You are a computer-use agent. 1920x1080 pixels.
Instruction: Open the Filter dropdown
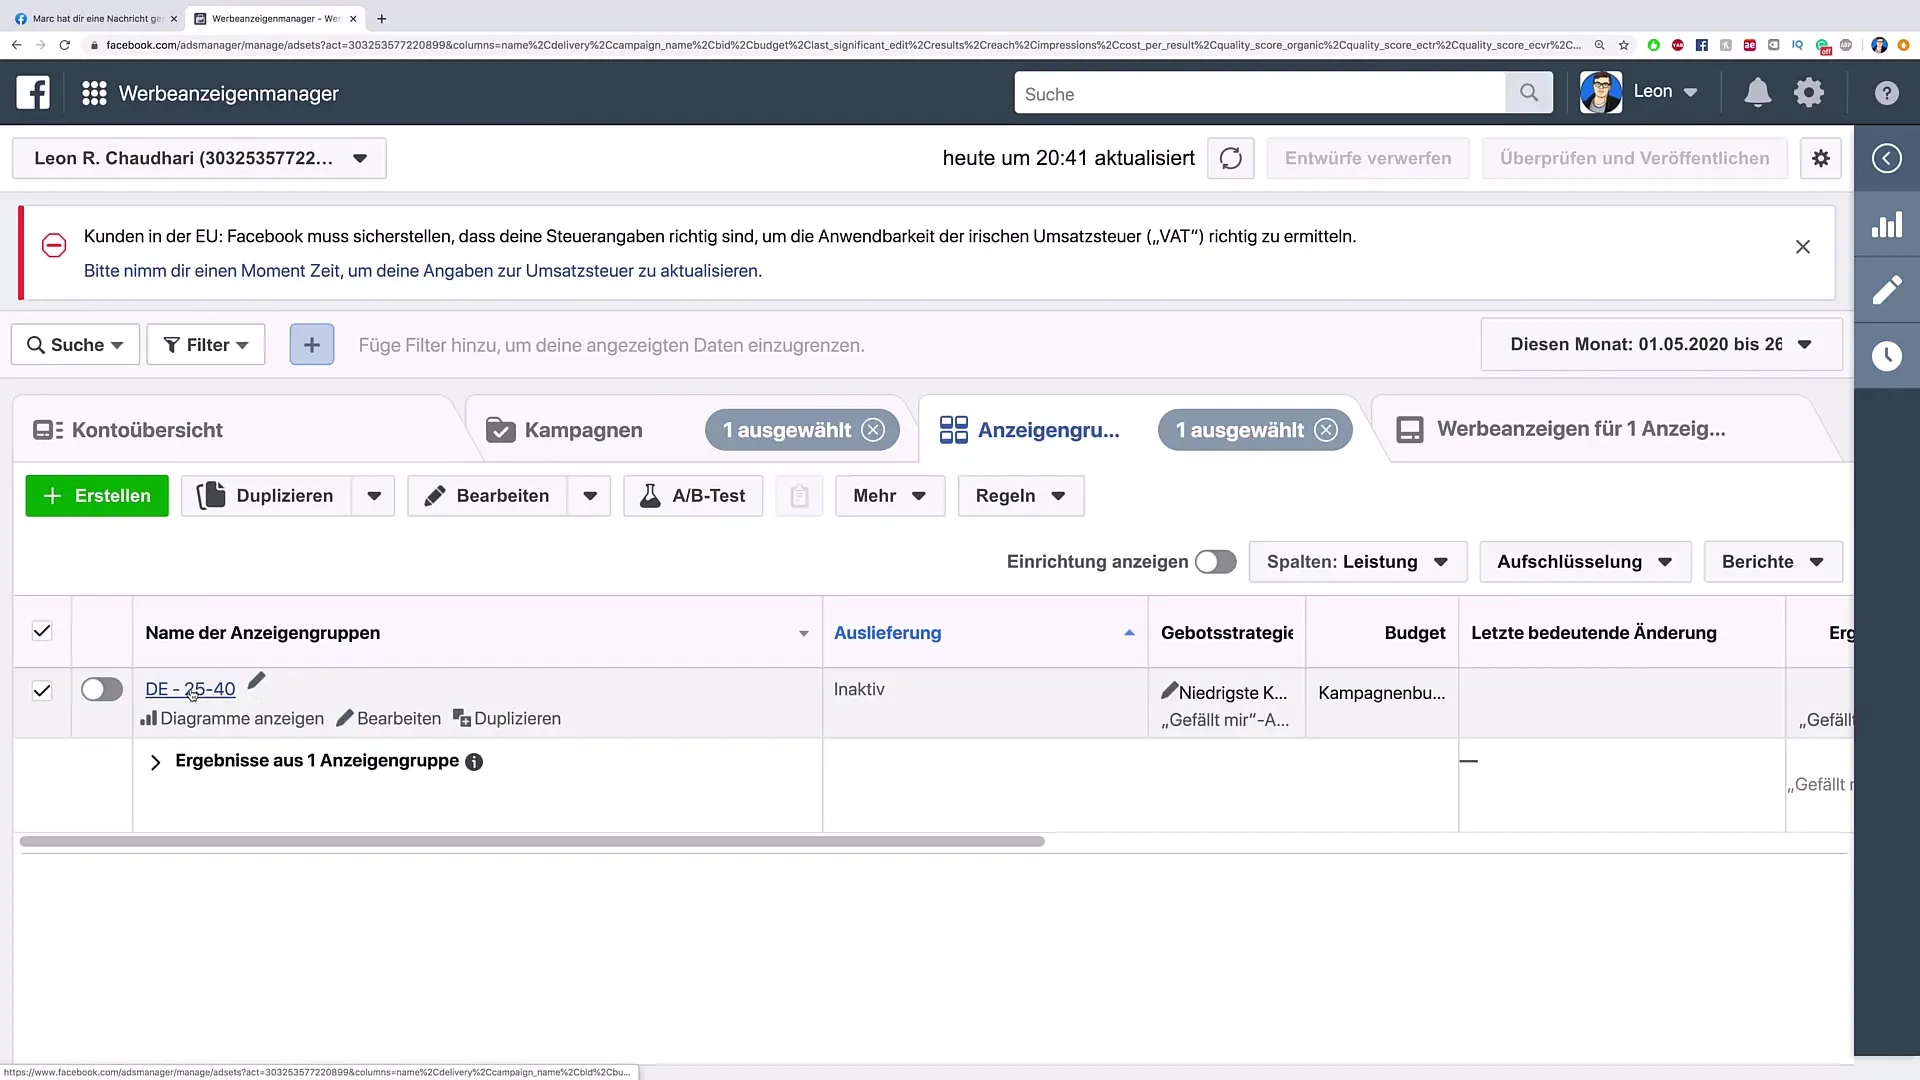[206, 345]
